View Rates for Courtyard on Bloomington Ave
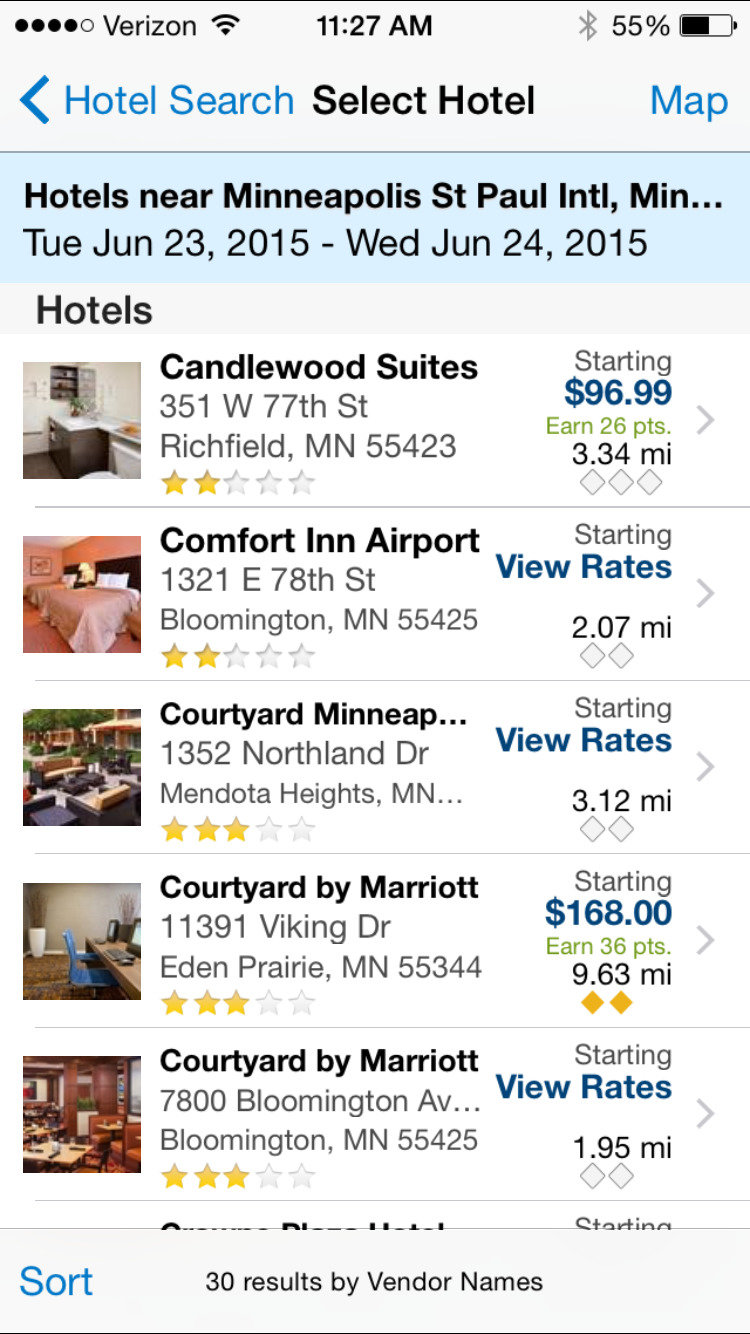The image size is (750, 1334). click(584, 1087)
